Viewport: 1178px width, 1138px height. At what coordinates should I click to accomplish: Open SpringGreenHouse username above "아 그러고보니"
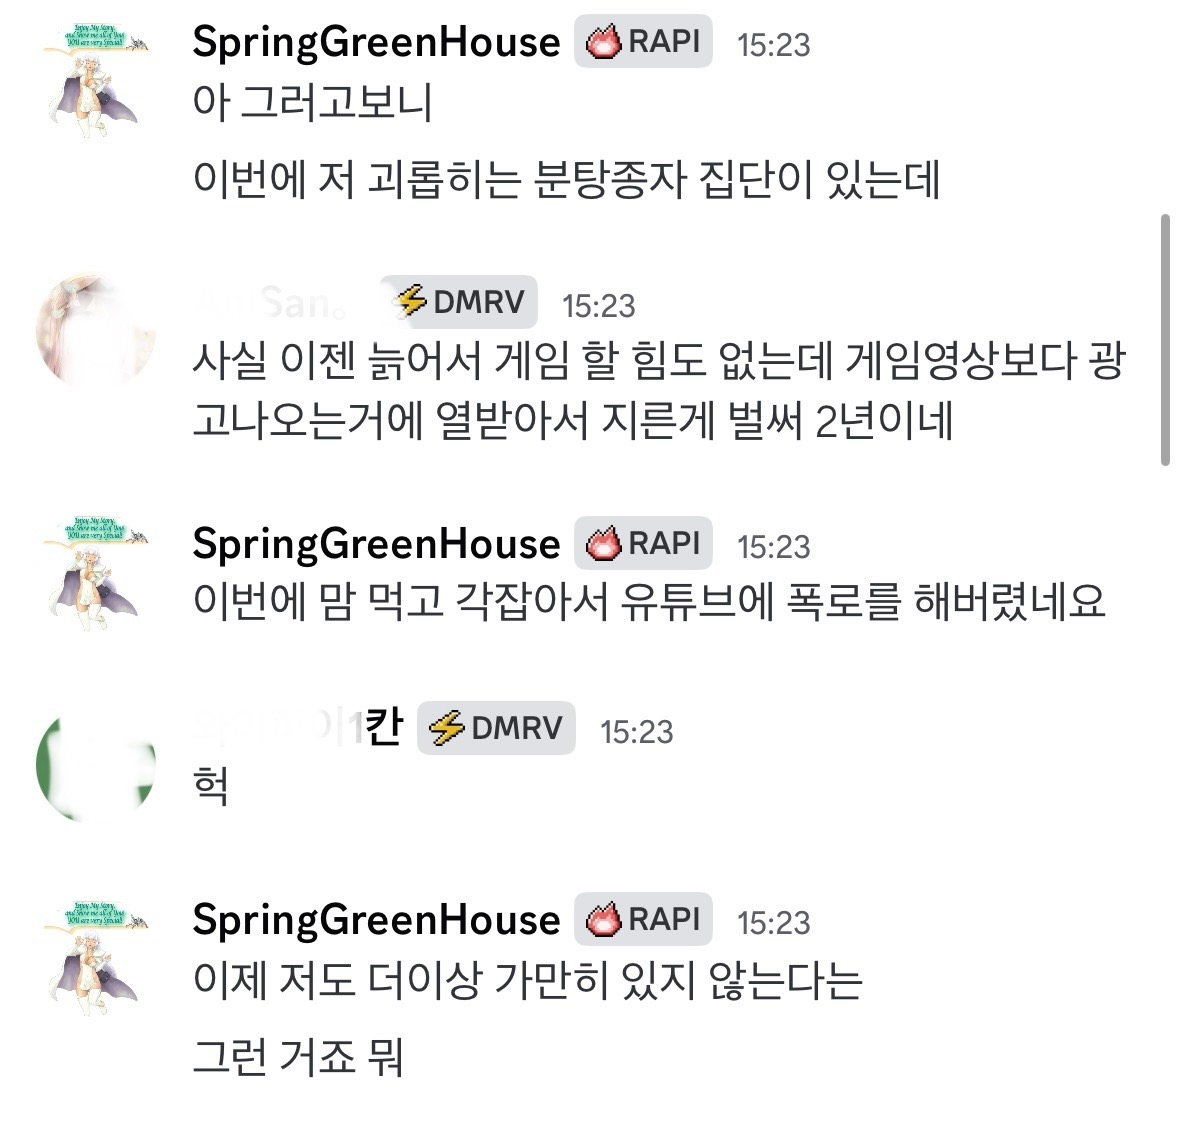[376, 42]
